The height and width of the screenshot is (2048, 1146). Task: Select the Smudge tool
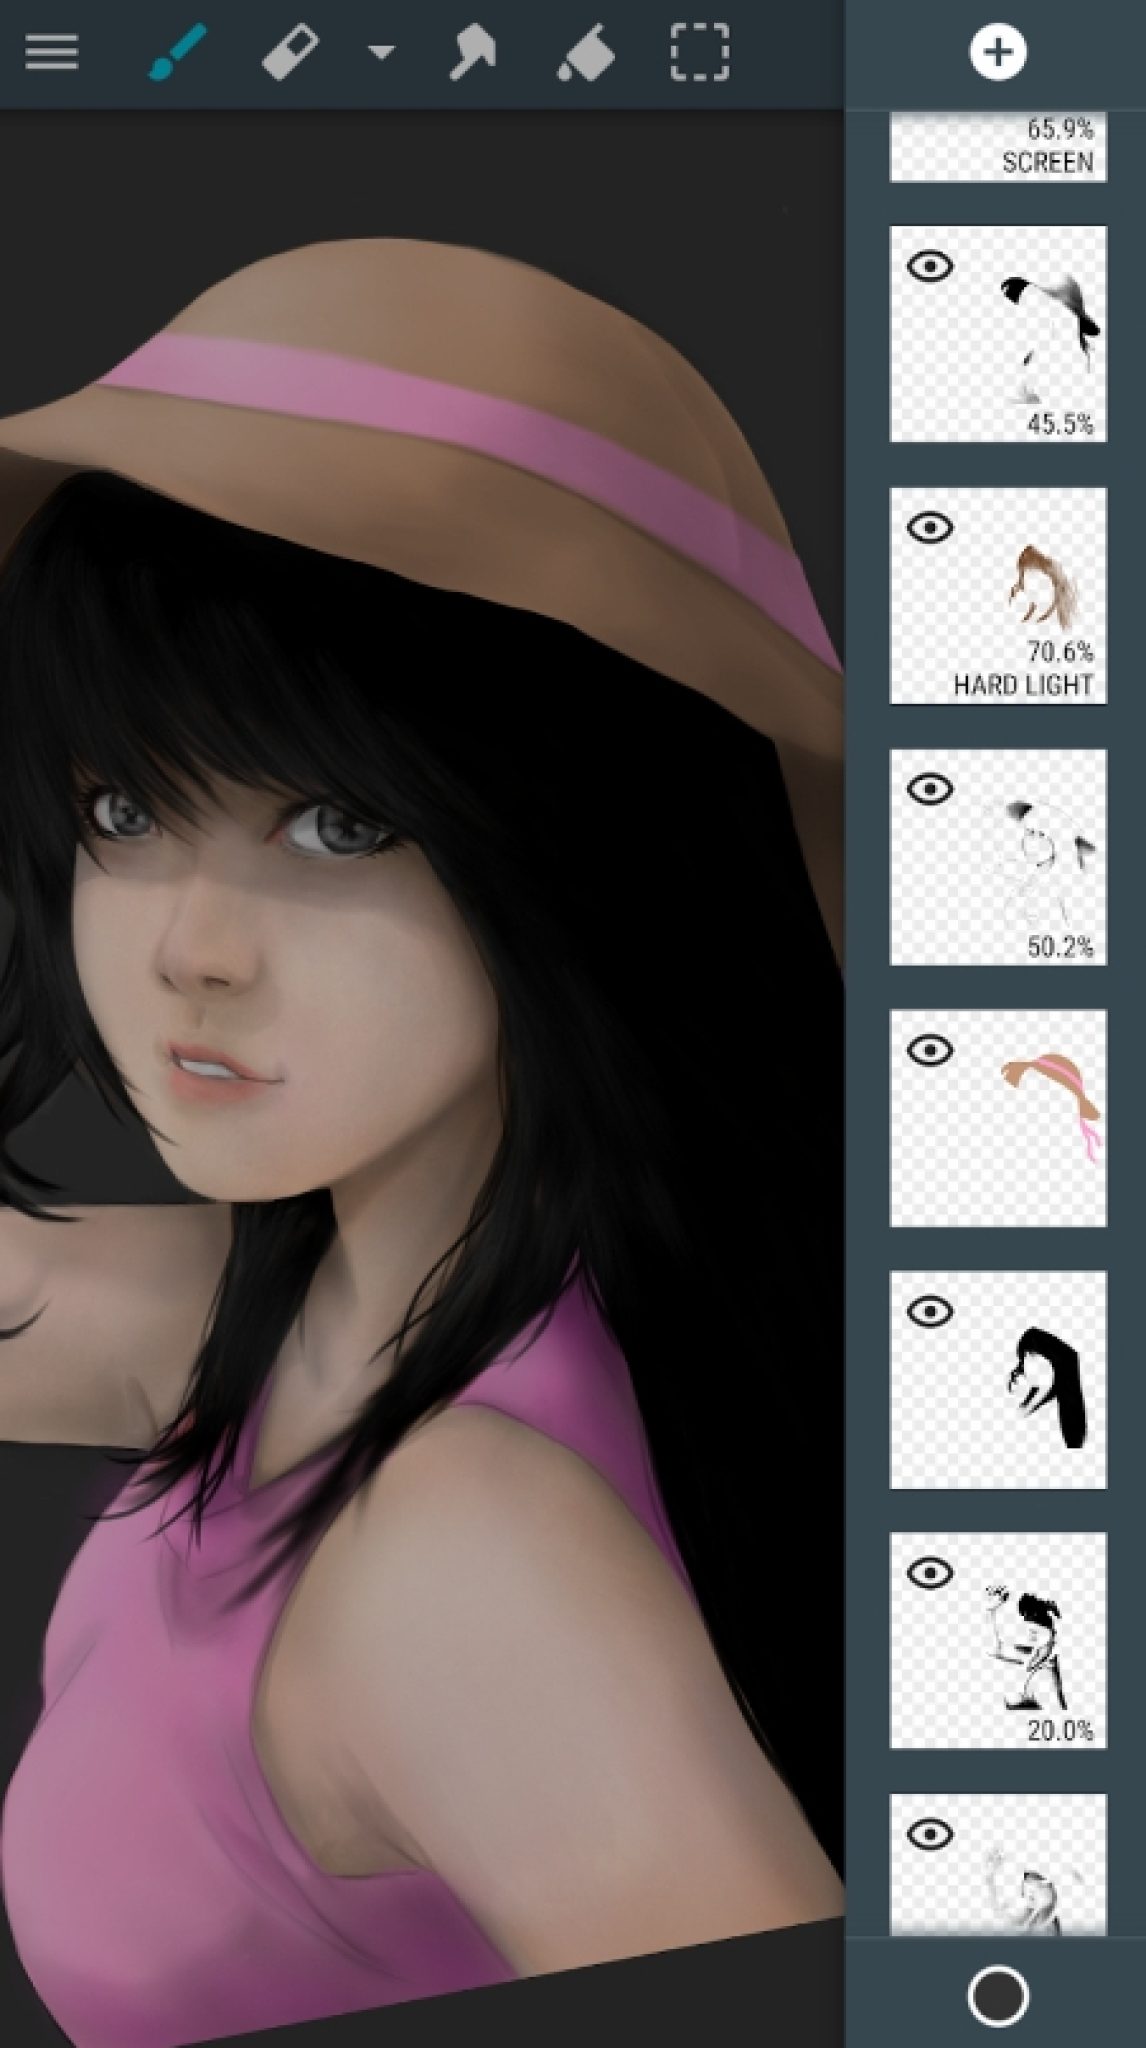coord(472,52)
